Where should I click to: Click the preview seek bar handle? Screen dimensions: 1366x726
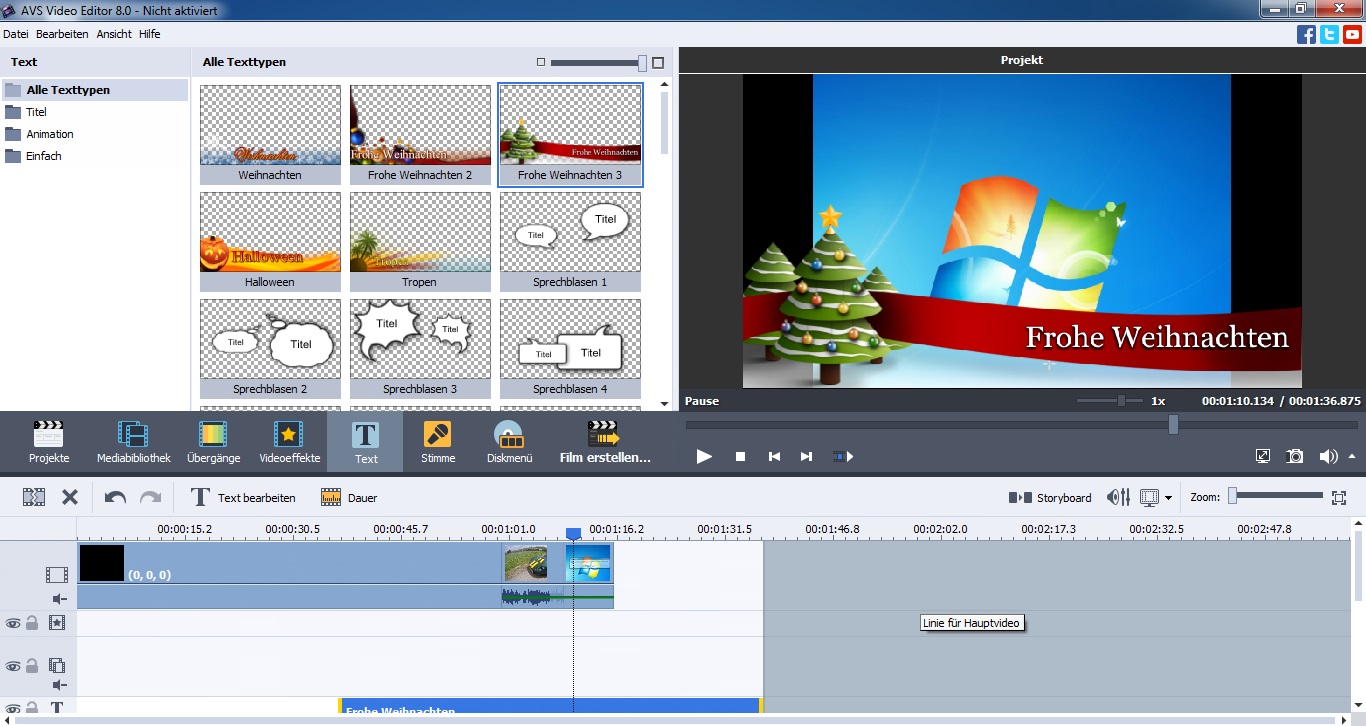[1173, 425]
